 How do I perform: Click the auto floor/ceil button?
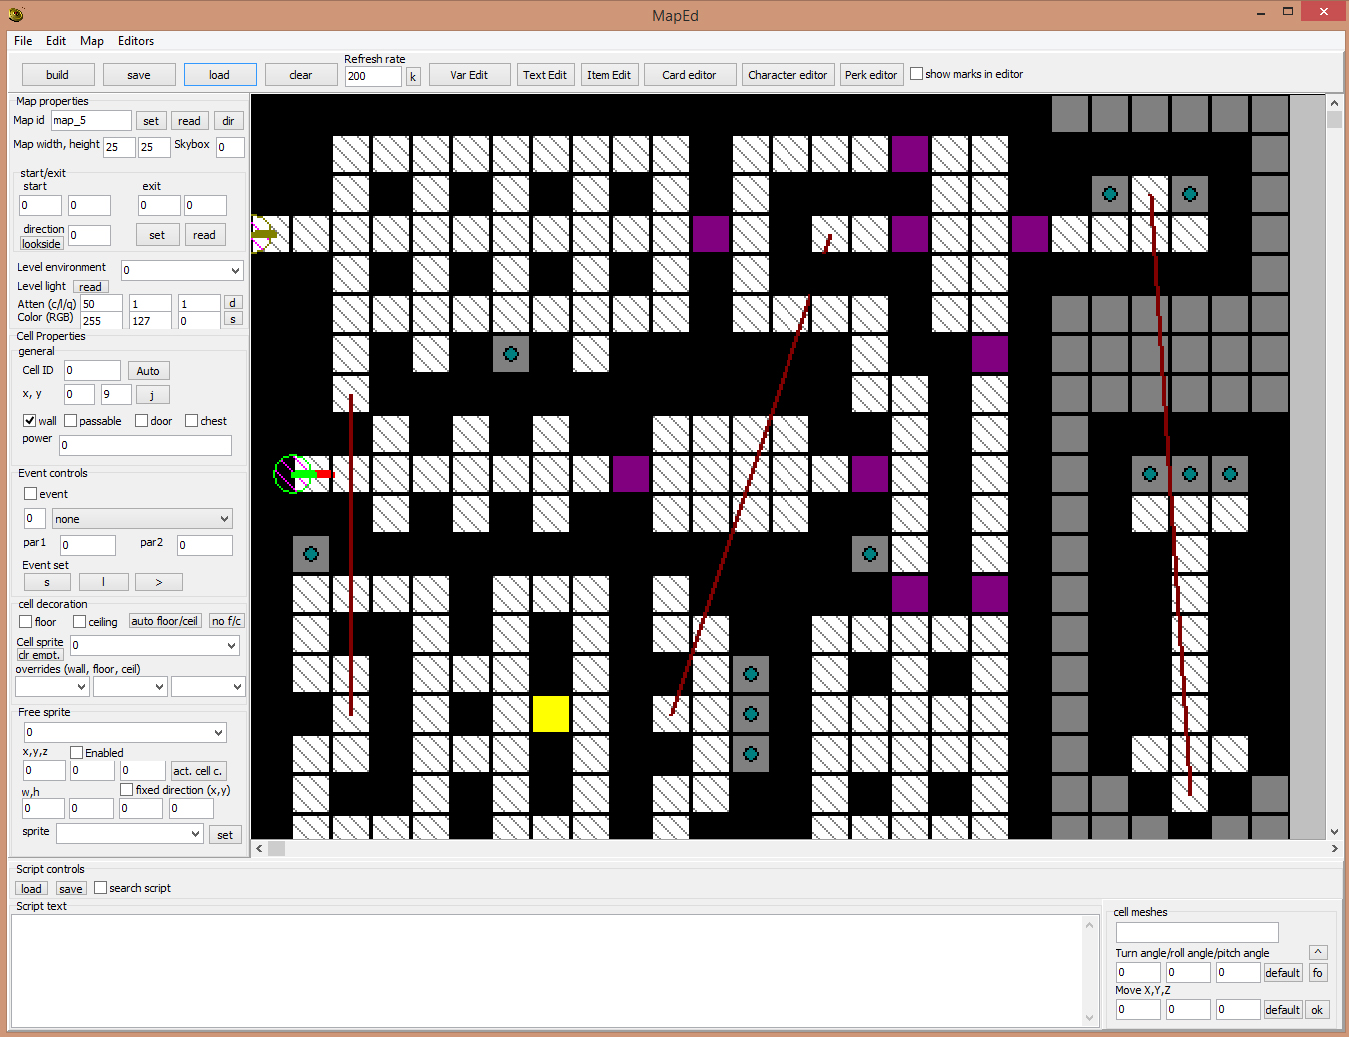165,621
